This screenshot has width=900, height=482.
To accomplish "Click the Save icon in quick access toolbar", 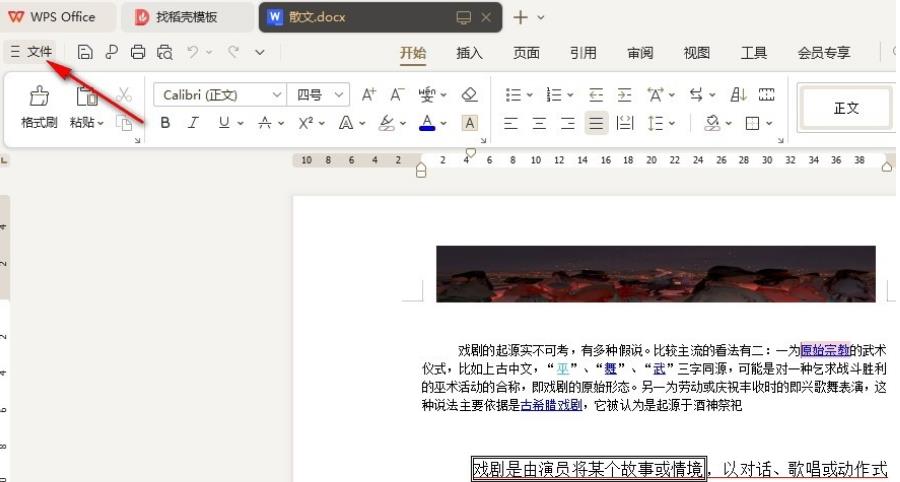I will (85, 52).
